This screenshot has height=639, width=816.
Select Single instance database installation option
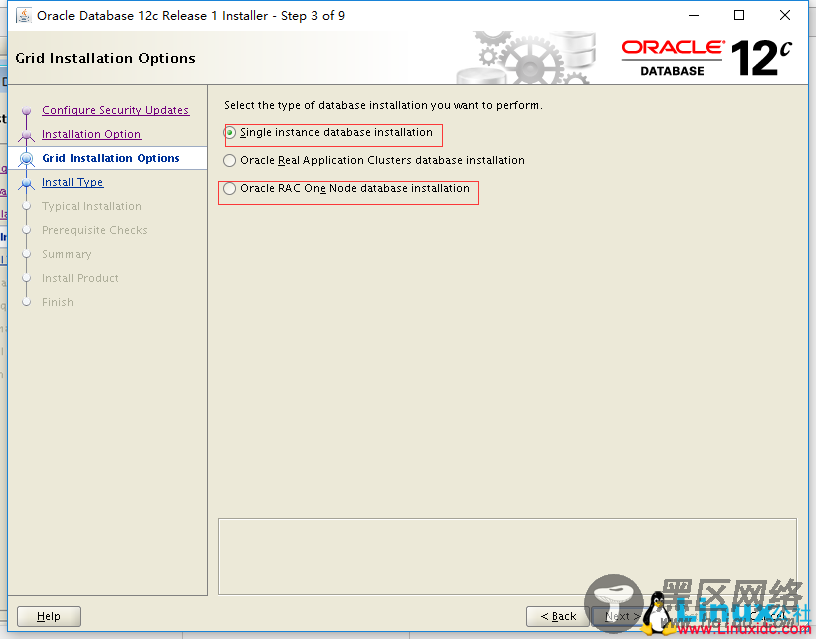click(x=329, y=133)
